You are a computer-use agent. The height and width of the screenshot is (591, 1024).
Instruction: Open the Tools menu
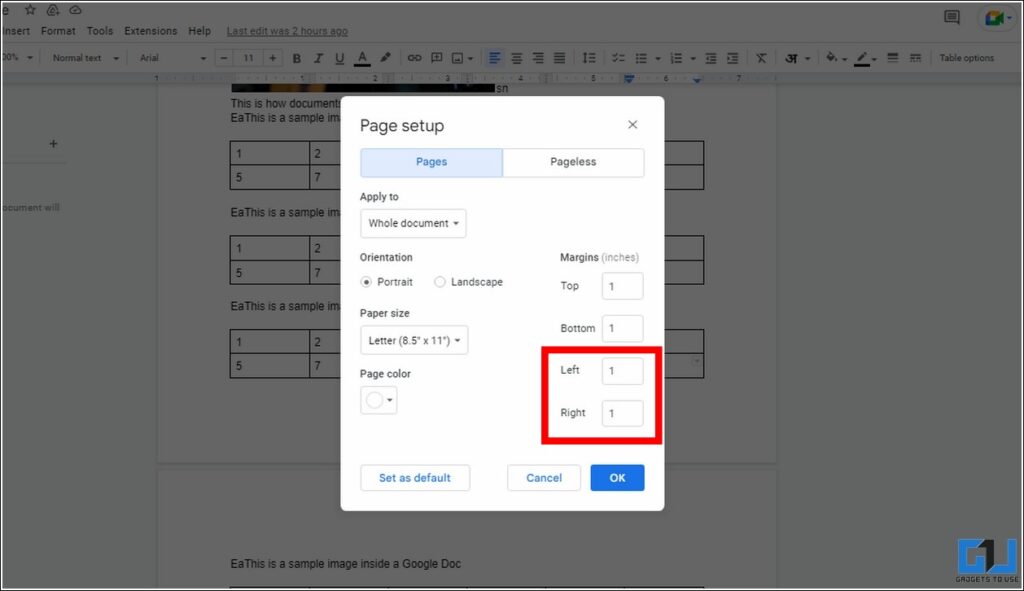(100, 31)
